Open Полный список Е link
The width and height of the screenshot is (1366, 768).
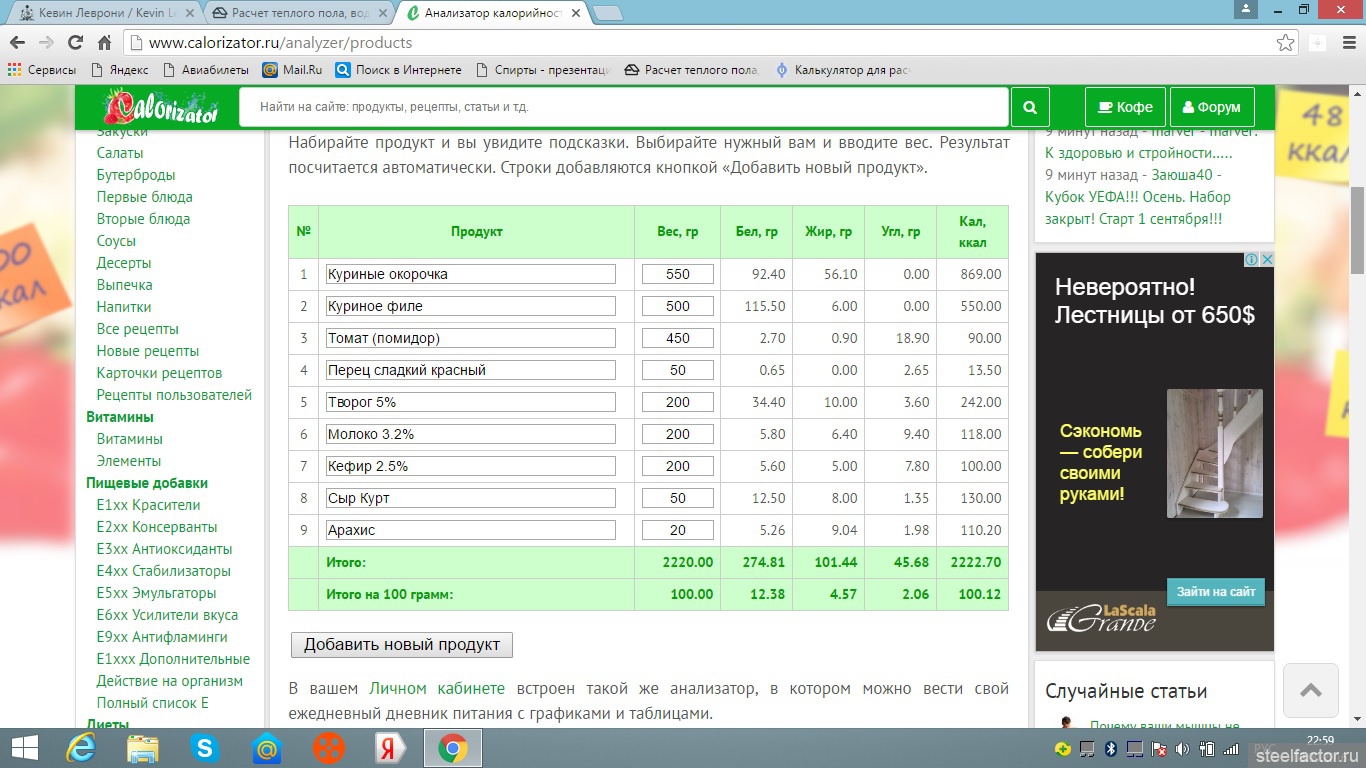(153, 703)
